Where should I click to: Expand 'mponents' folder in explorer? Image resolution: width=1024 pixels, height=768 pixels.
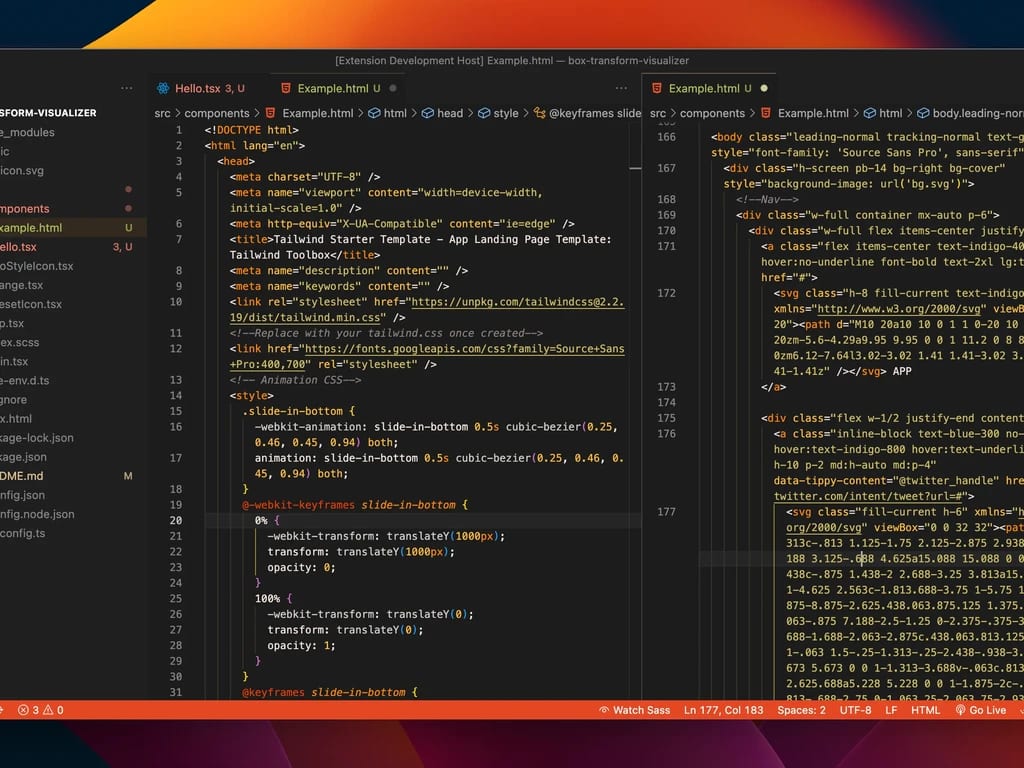25,209
